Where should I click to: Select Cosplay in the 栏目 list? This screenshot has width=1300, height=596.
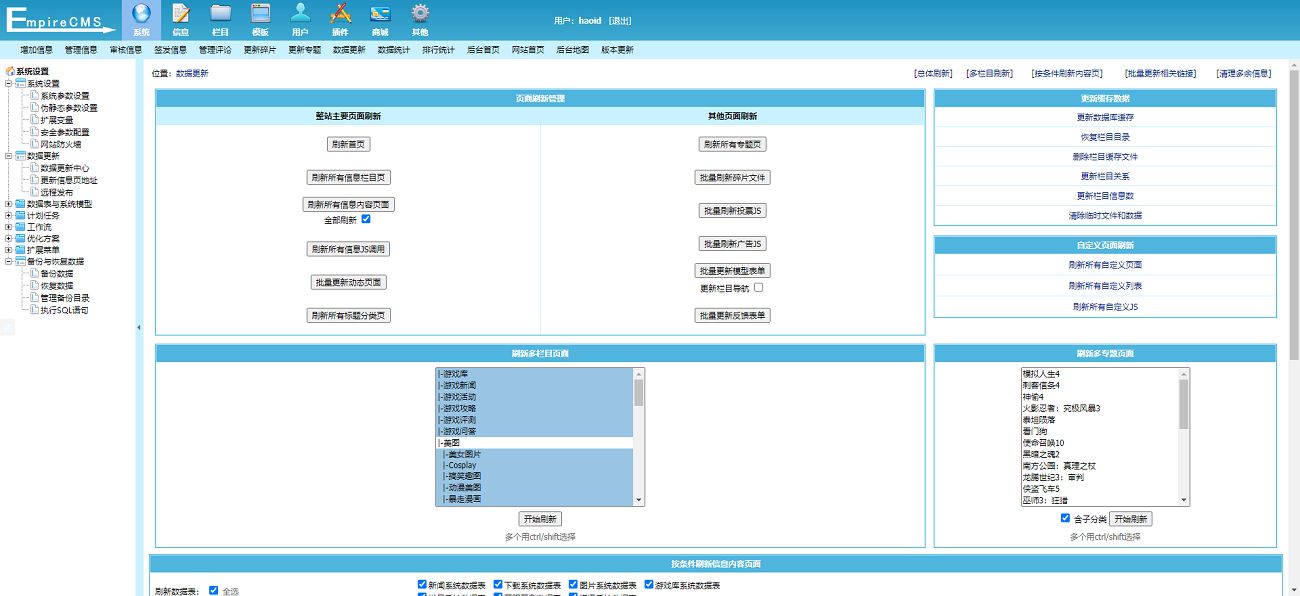tap(535, 466)
